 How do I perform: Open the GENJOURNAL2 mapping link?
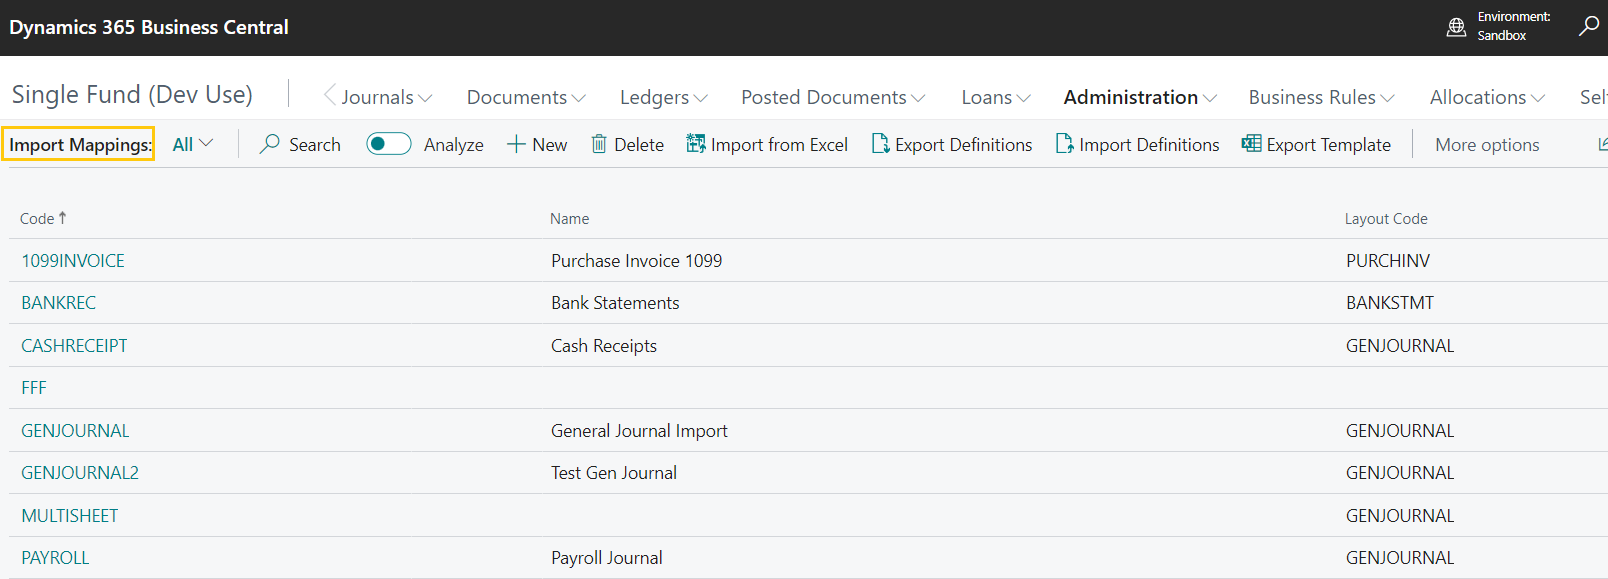coord(80,472)
